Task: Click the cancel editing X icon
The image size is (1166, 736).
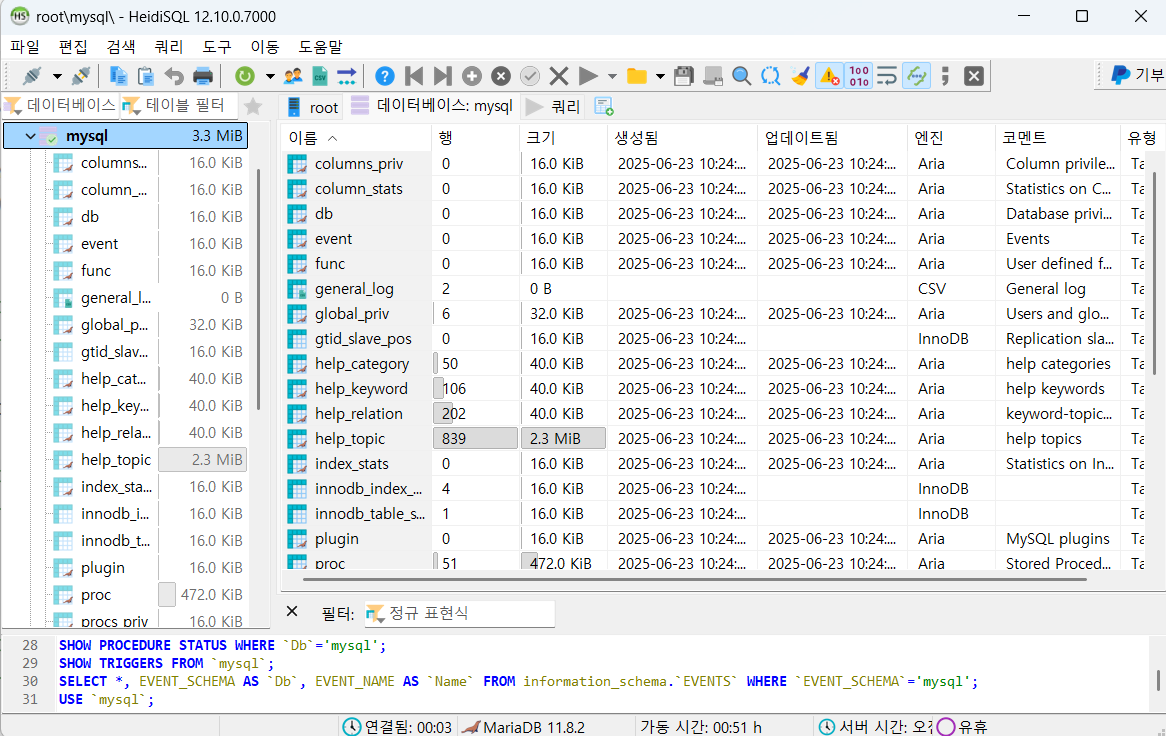Action: (558, 76)
